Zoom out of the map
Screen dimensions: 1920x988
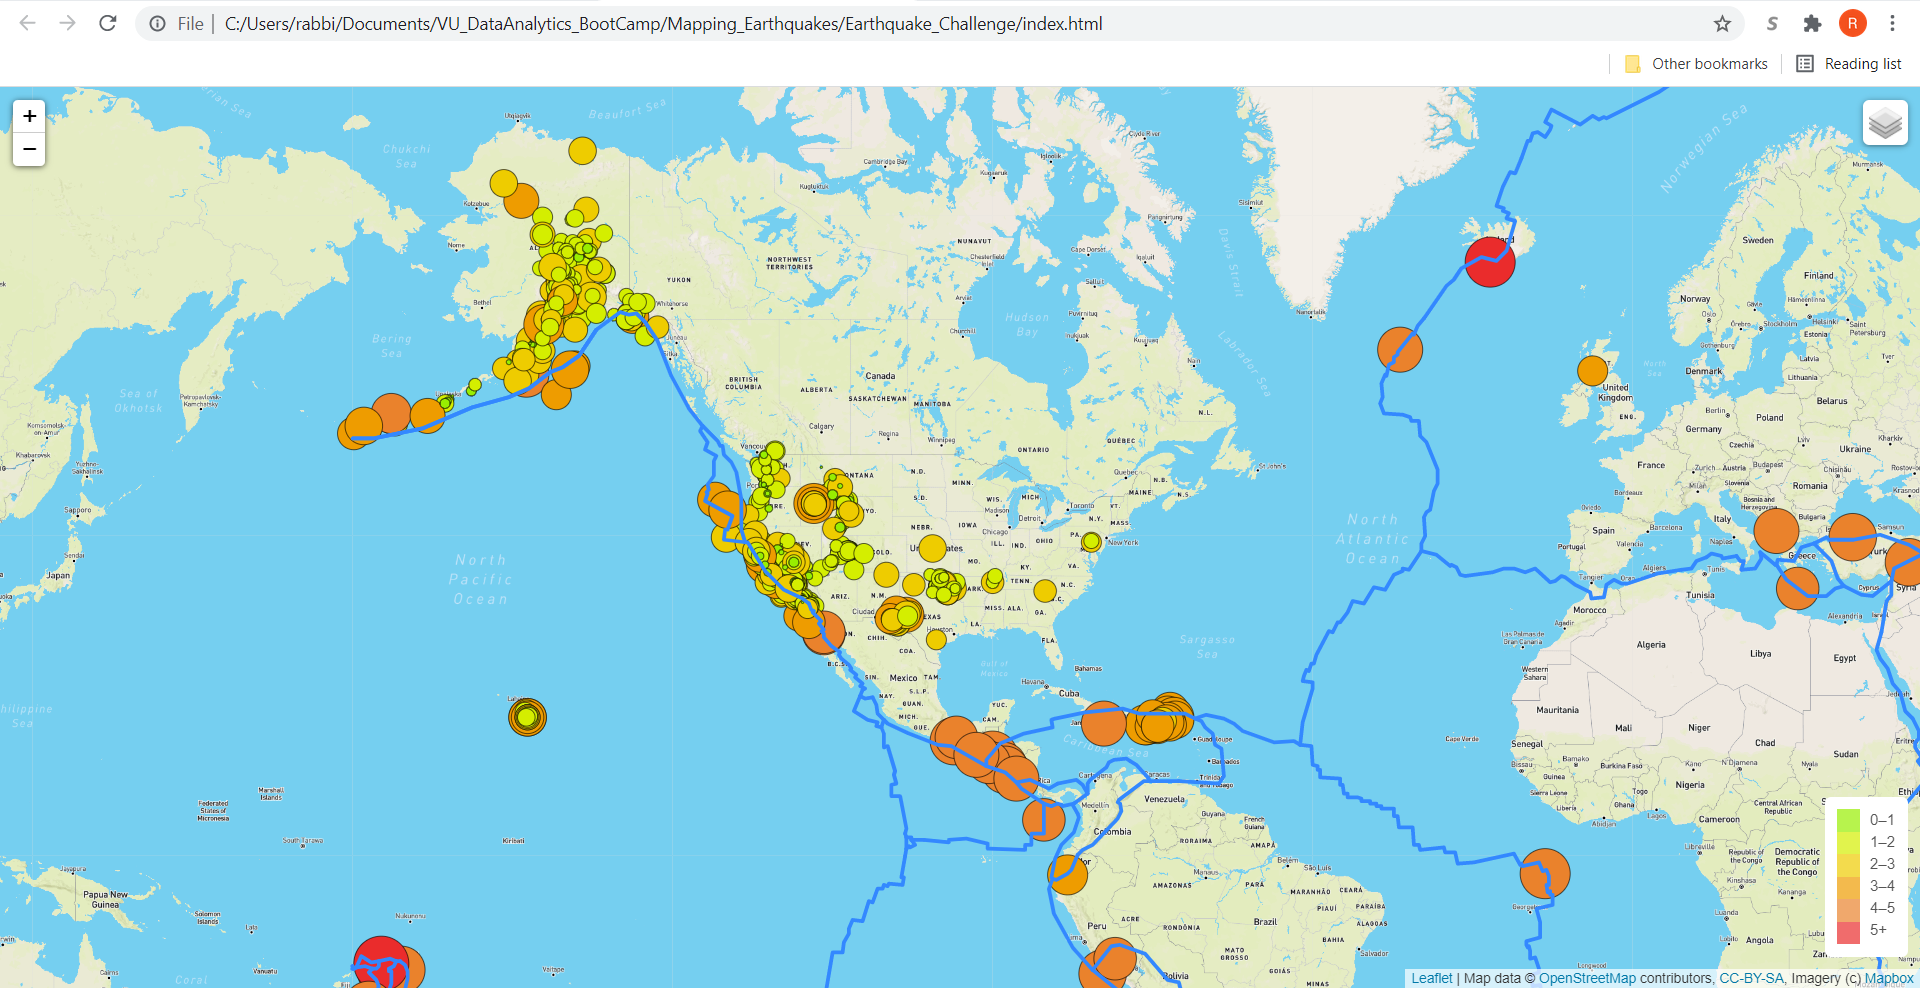tap(29, 149)
